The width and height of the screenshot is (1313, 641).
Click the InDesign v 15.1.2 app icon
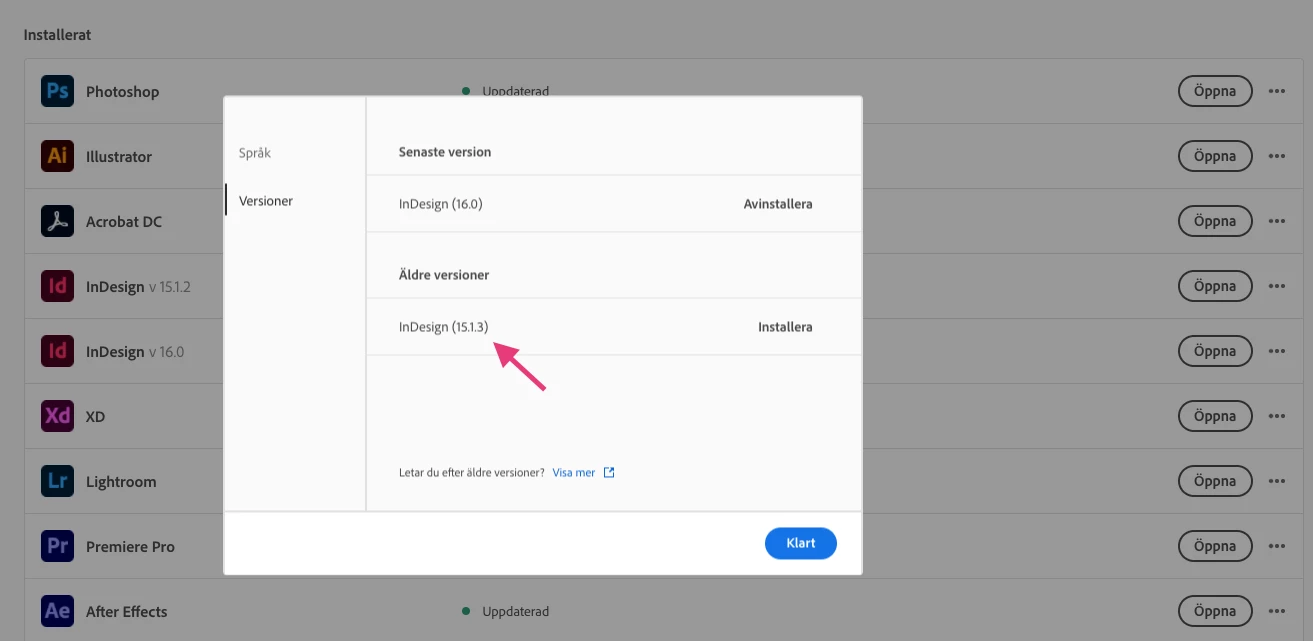tap(58, 286)
